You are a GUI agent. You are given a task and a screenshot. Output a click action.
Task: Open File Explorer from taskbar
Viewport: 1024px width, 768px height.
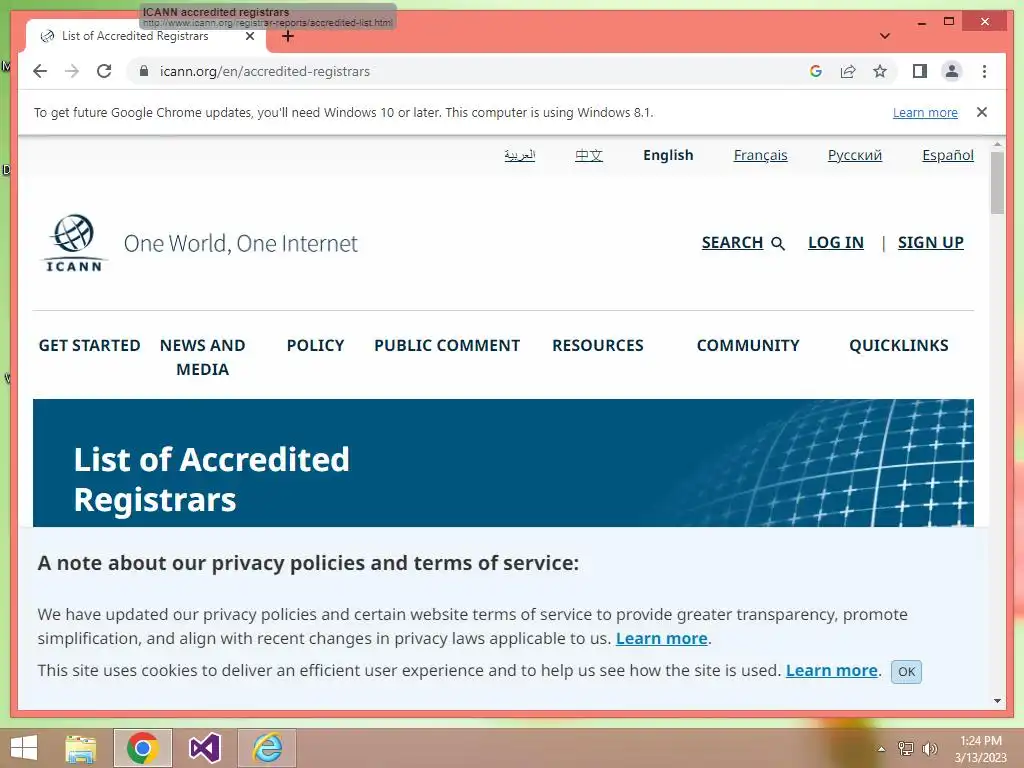pos(81,748)
